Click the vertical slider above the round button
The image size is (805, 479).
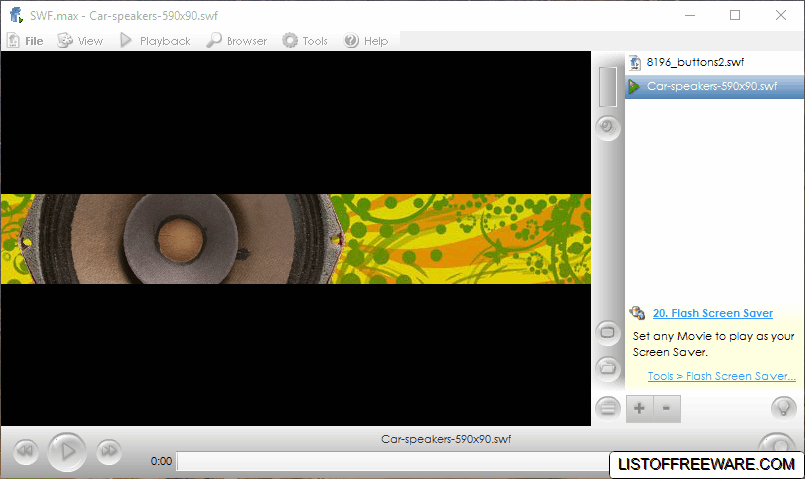[608, 87]
